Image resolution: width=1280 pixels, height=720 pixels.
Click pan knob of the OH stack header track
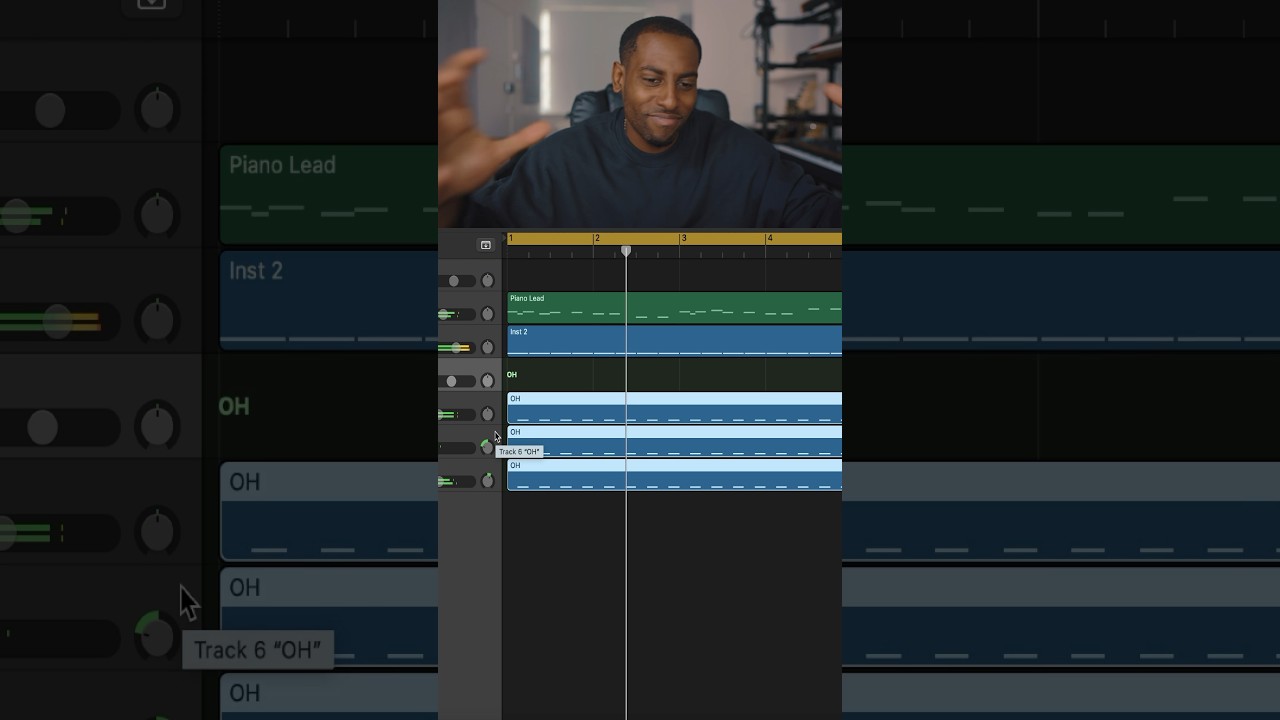[488, 381]
